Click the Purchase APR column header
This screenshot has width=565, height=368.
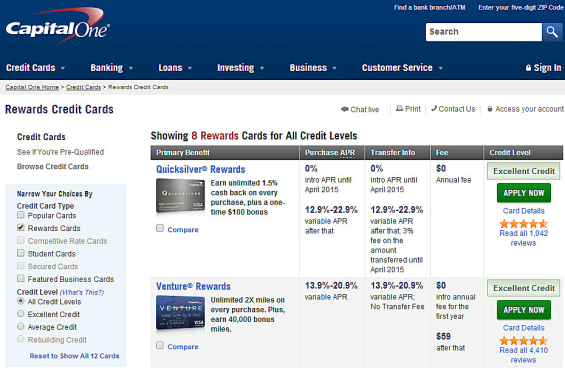point(332,152)
